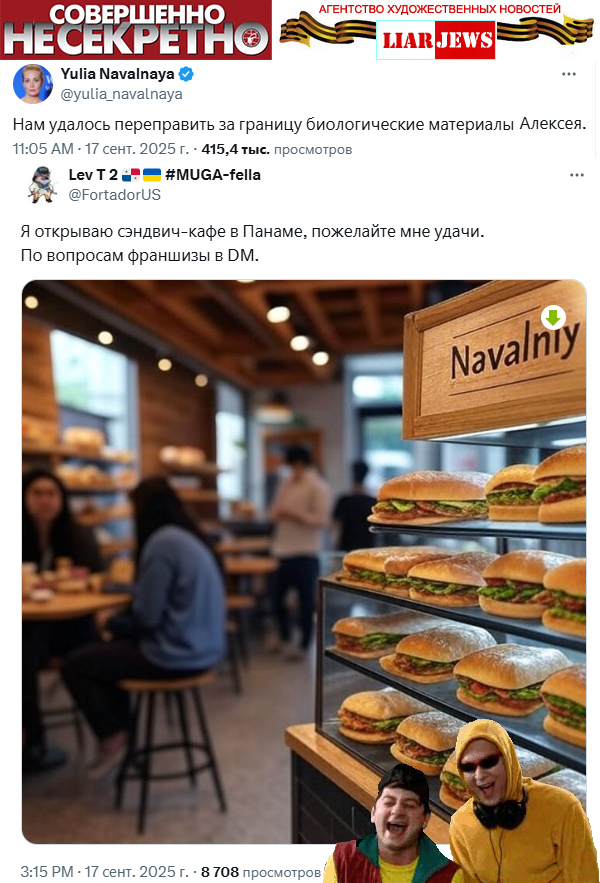This screenshot has height=883, width=600.
Task: Click the 11:05 AM tweet timestamp
Action: (101, 149)
